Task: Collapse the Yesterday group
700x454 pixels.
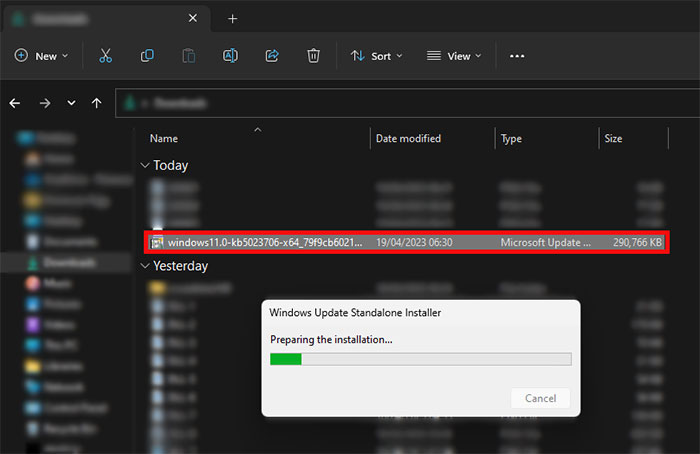Action: pos(145,266)
